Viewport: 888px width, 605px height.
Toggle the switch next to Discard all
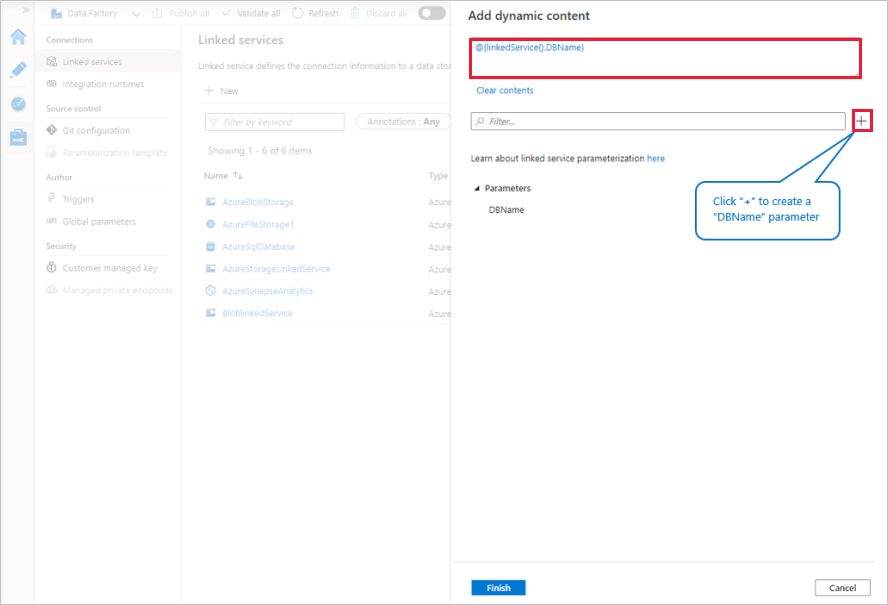coord(432,13)
